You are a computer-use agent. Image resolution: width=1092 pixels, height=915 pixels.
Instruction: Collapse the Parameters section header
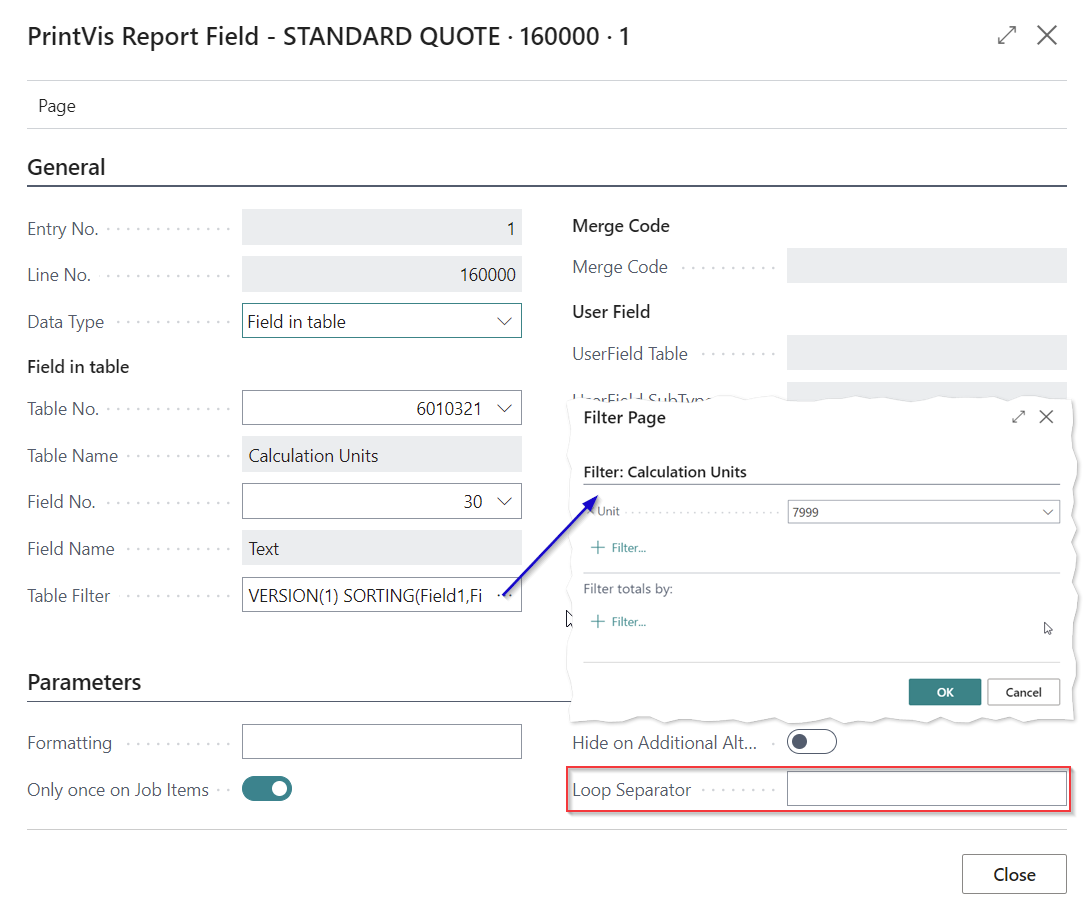coord(84,682)
